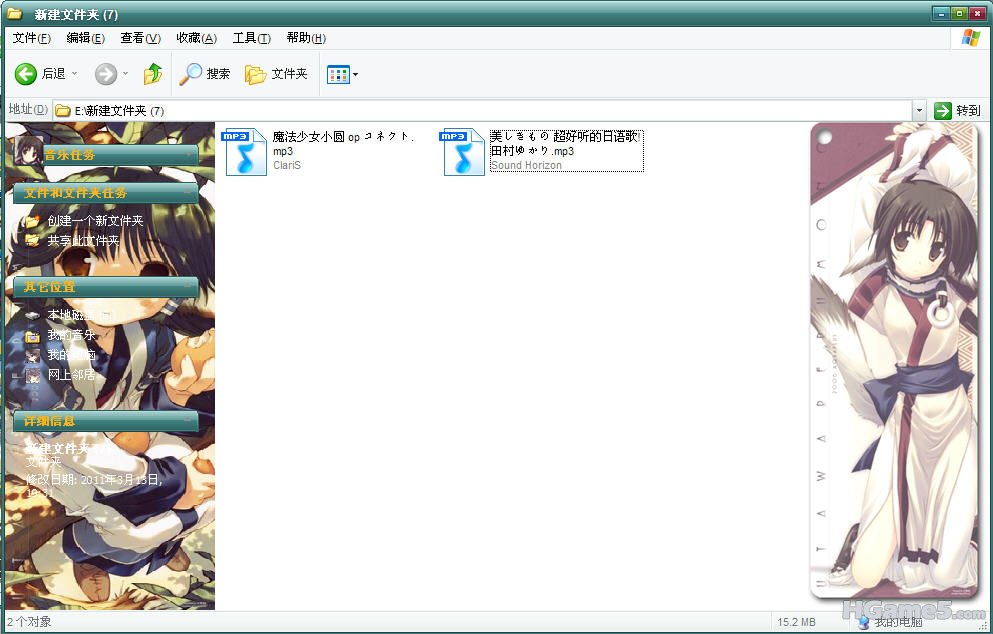Click the green Back arrow button
This screenshot has height=634, width=993.
26,74
